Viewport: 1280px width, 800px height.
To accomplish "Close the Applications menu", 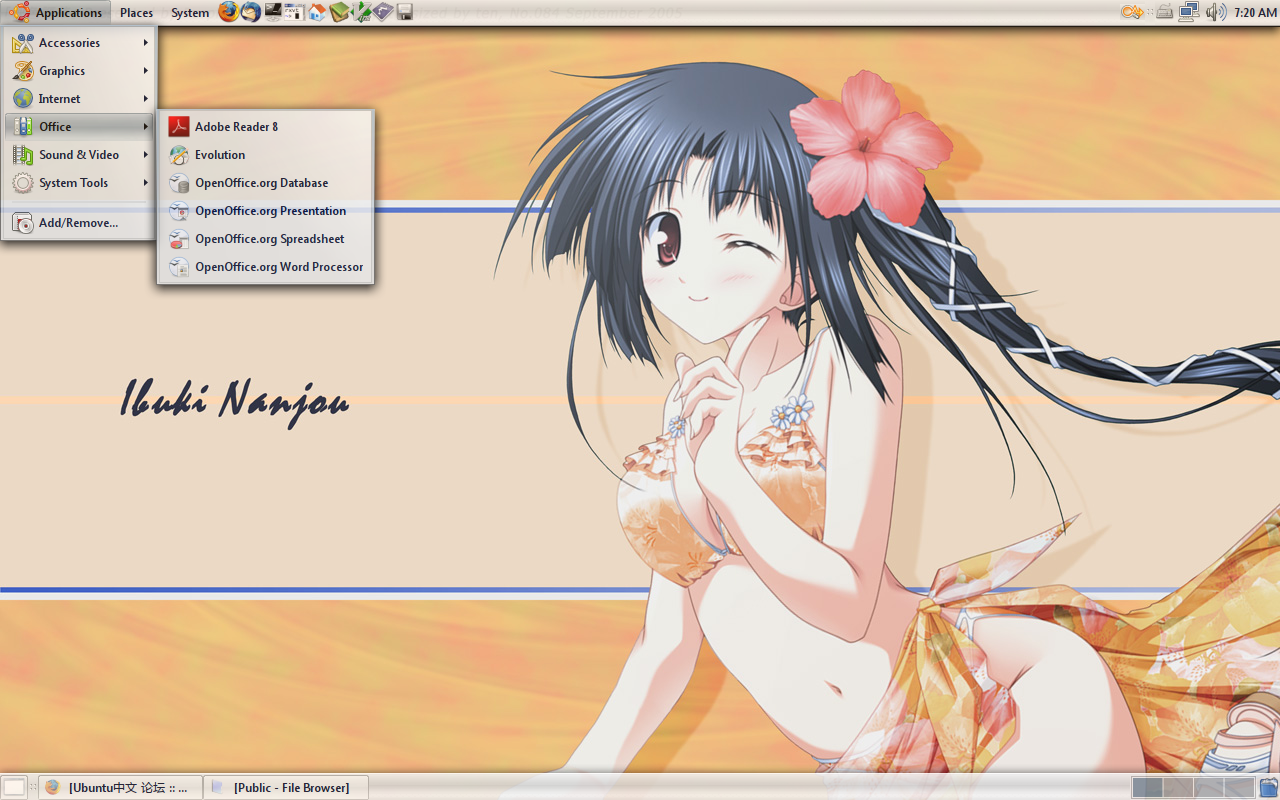I will [57, 13].
